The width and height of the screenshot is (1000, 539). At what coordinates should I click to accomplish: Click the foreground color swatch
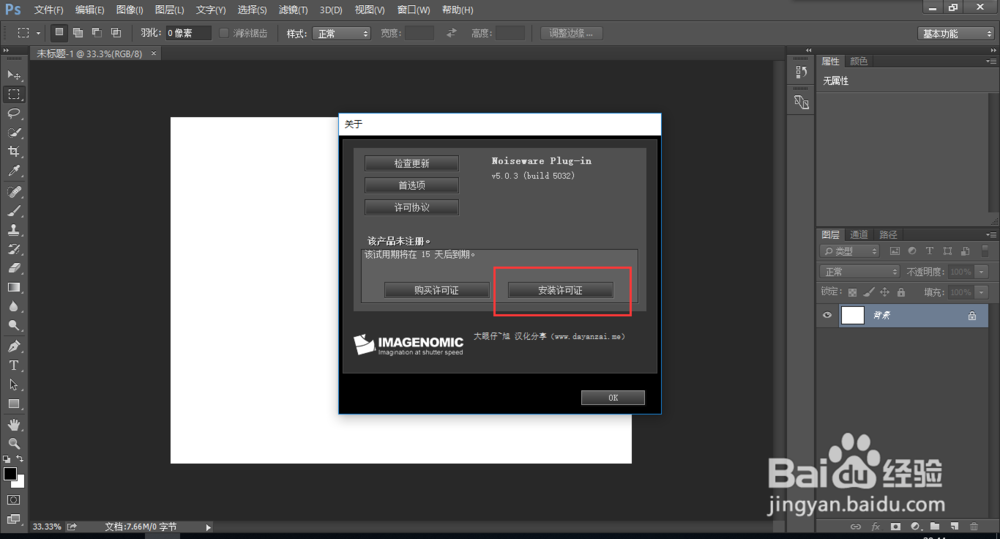(x=10, y=474)
